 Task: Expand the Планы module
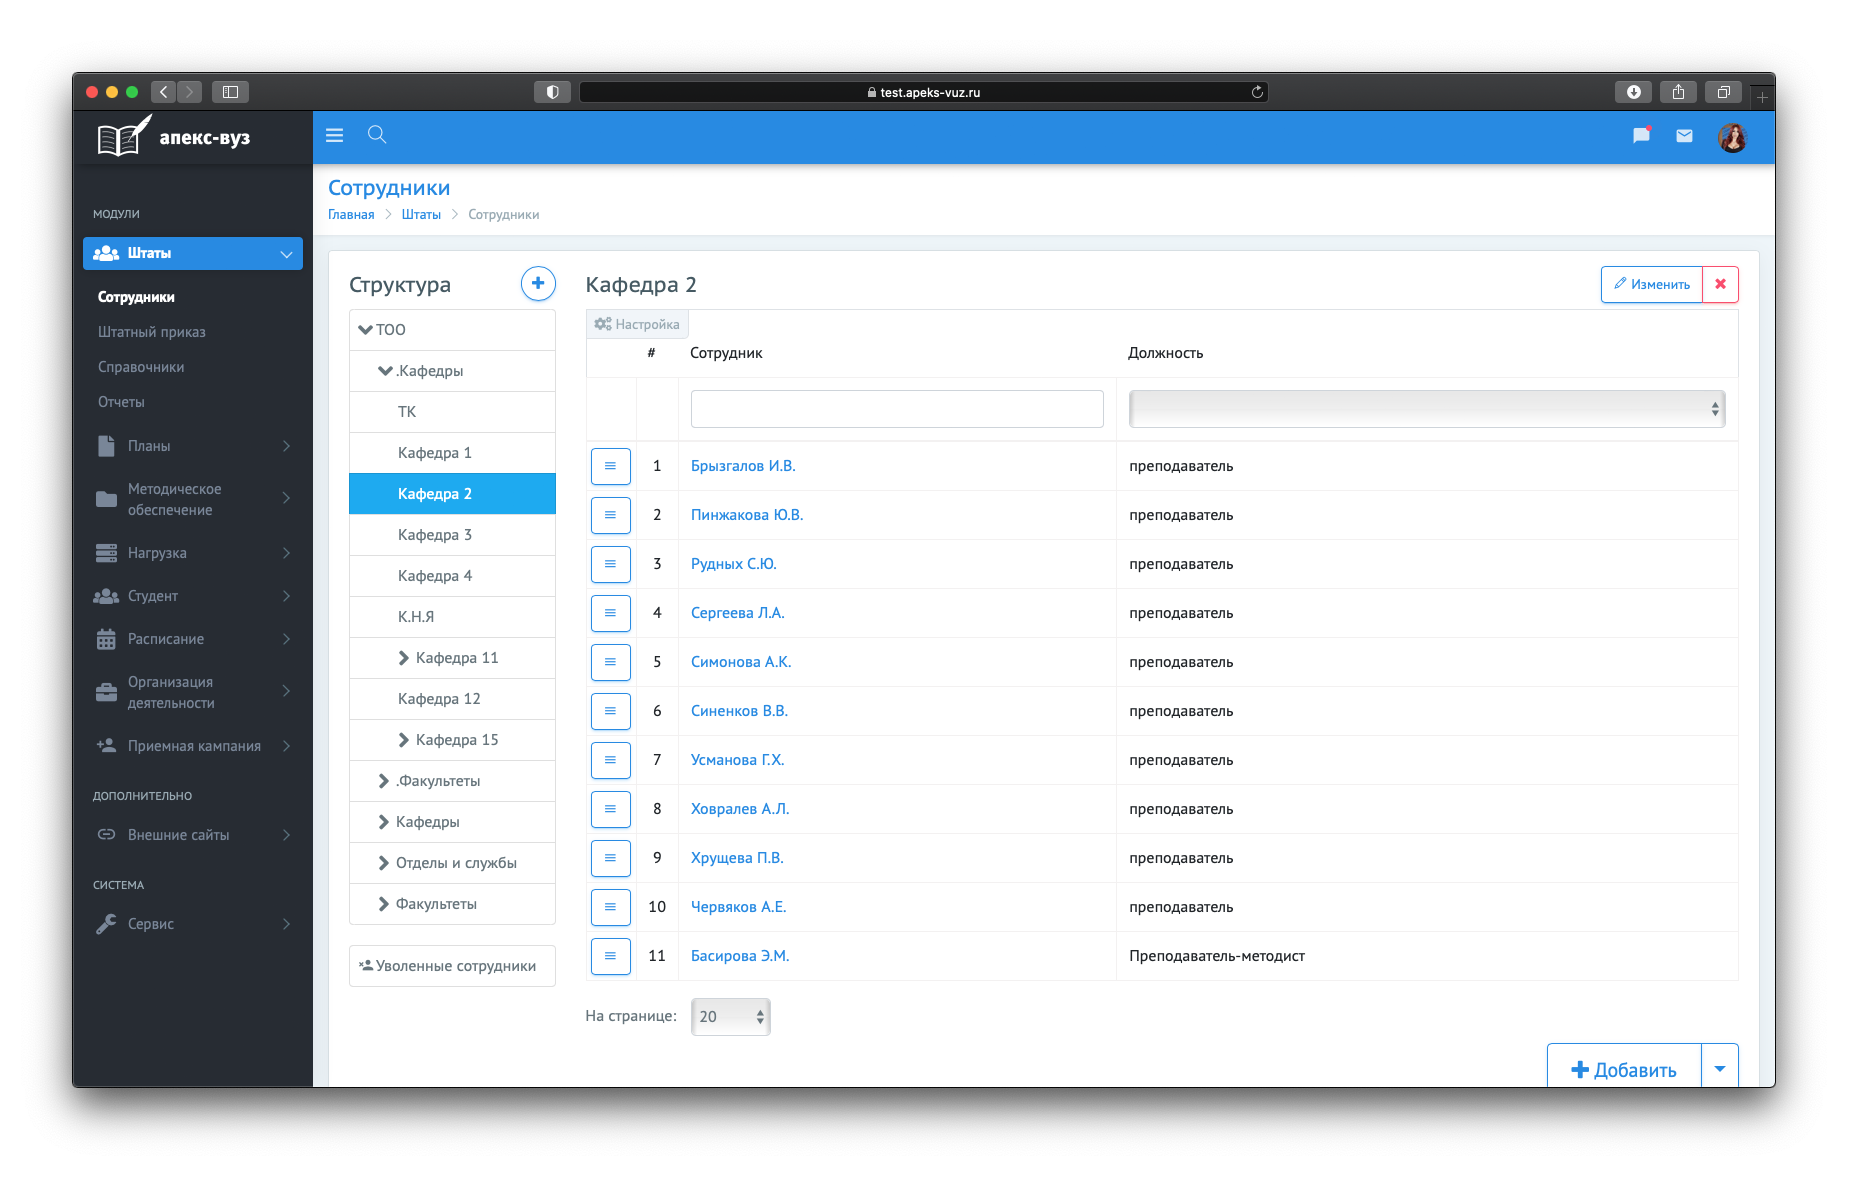coord(193,446)
